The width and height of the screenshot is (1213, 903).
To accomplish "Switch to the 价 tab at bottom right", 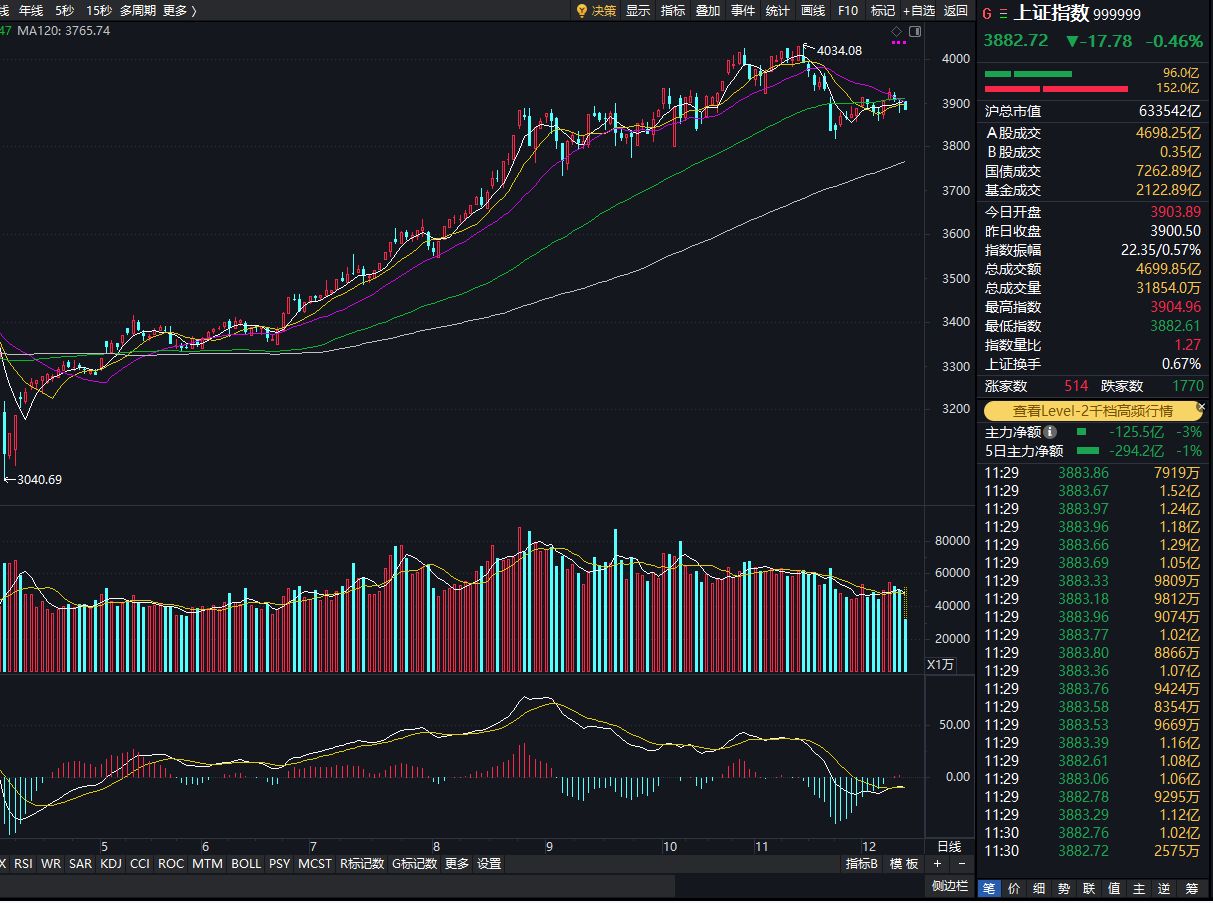I will (1013, 888).
